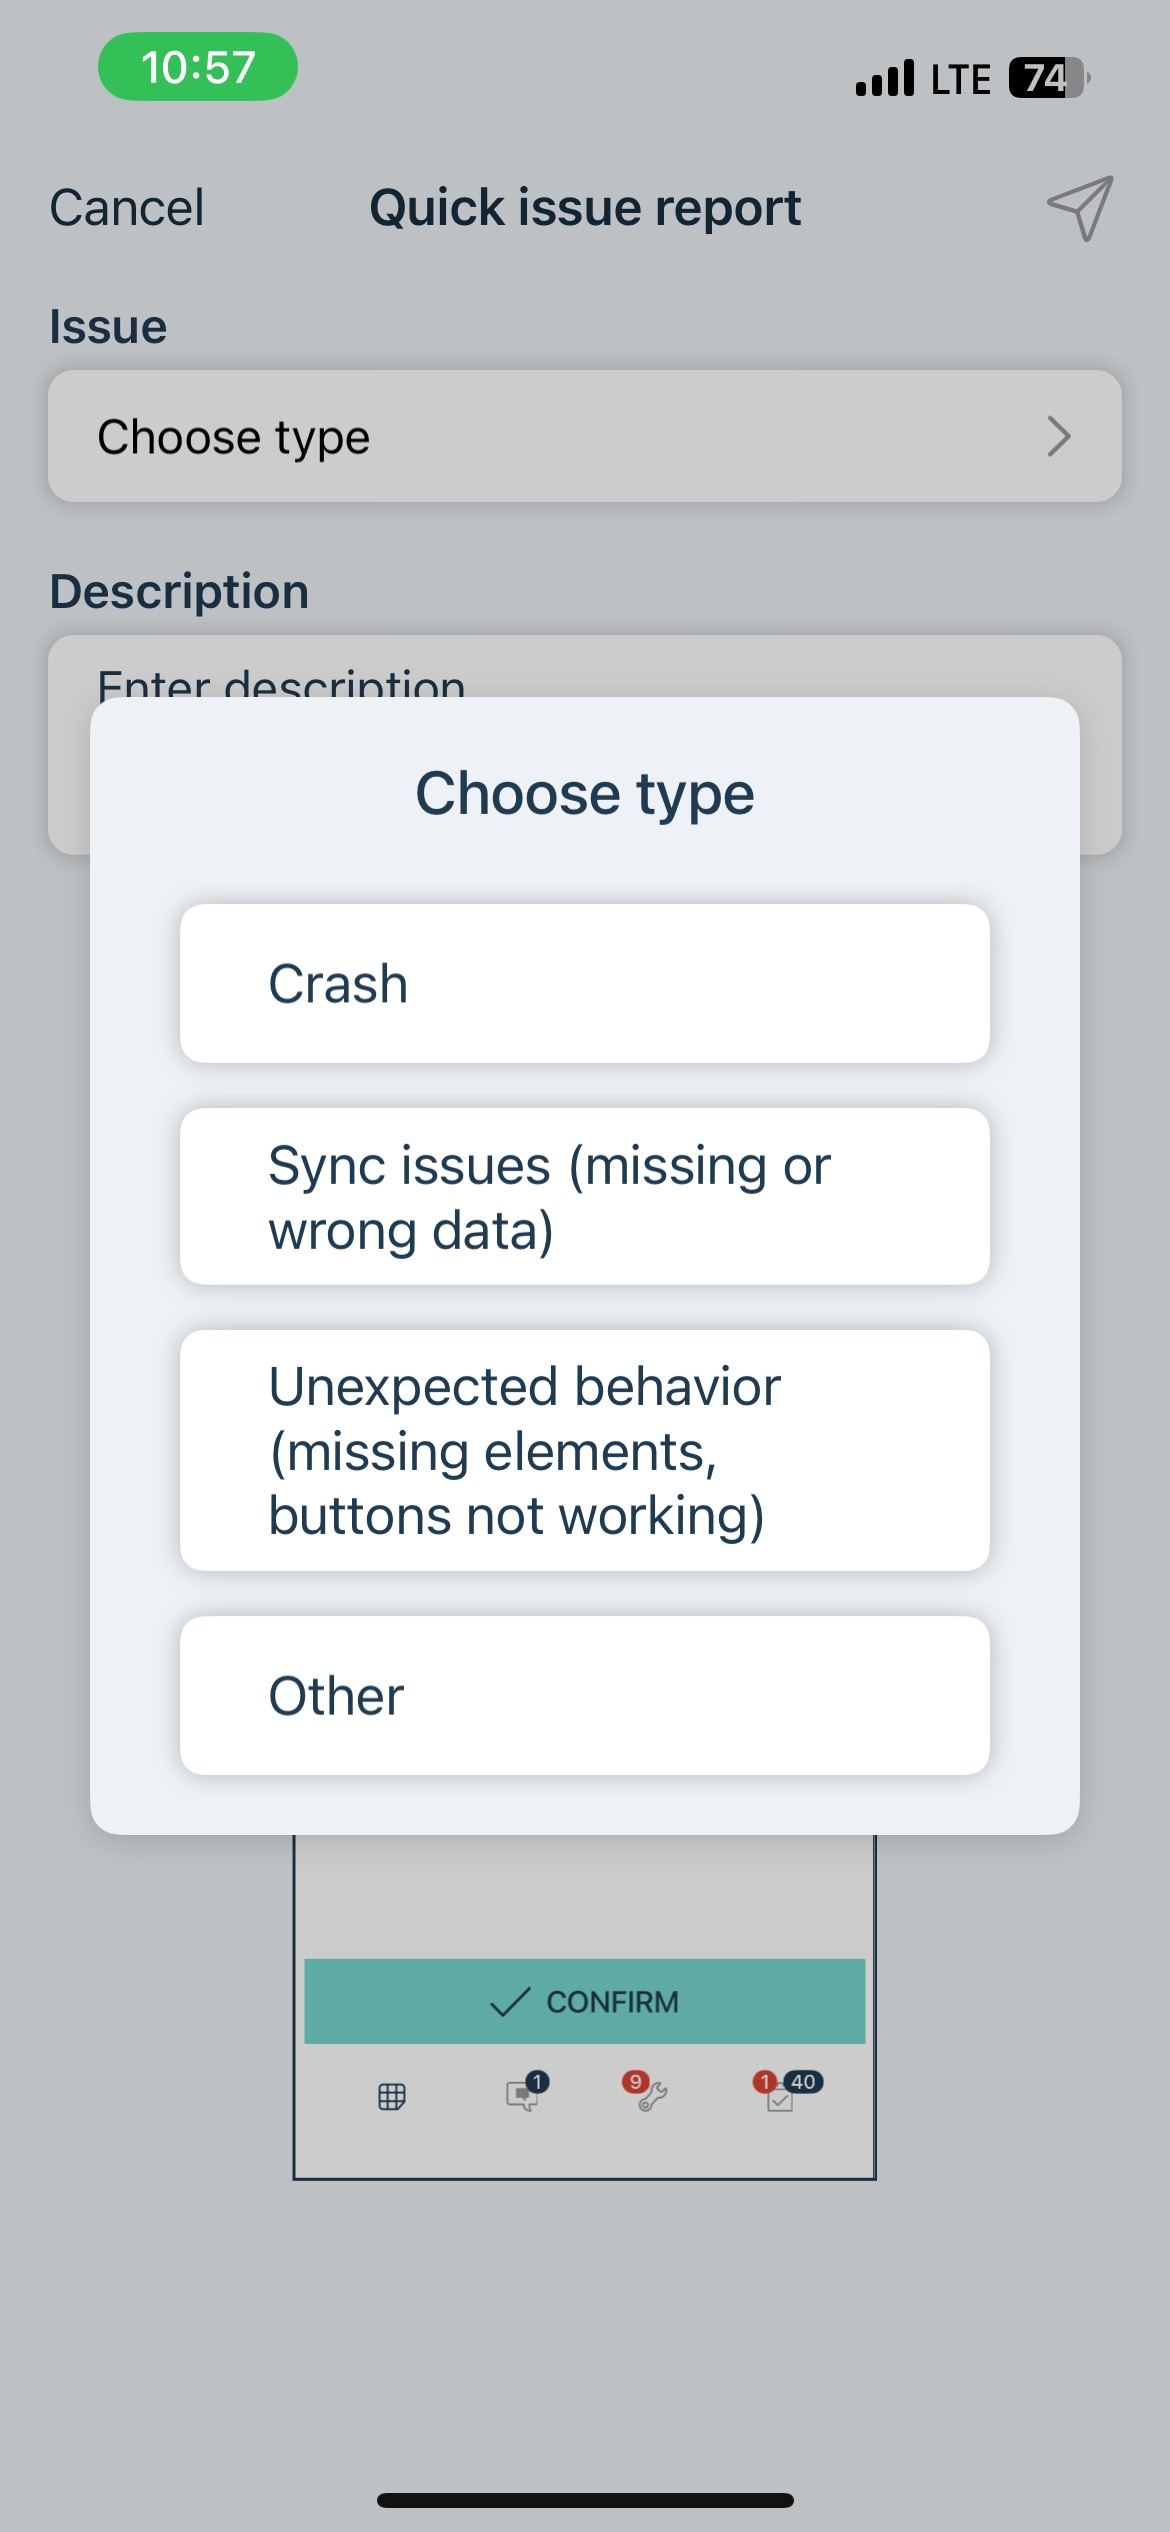Tap the home indicator bar
The image size is (1170, 2532).
pos(584,2500)
